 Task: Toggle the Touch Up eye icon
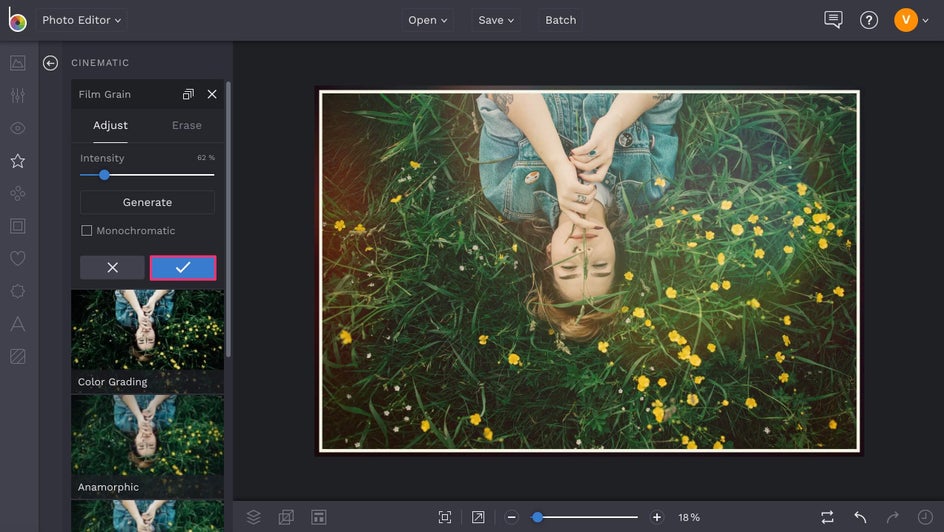[x=17, y=128]
